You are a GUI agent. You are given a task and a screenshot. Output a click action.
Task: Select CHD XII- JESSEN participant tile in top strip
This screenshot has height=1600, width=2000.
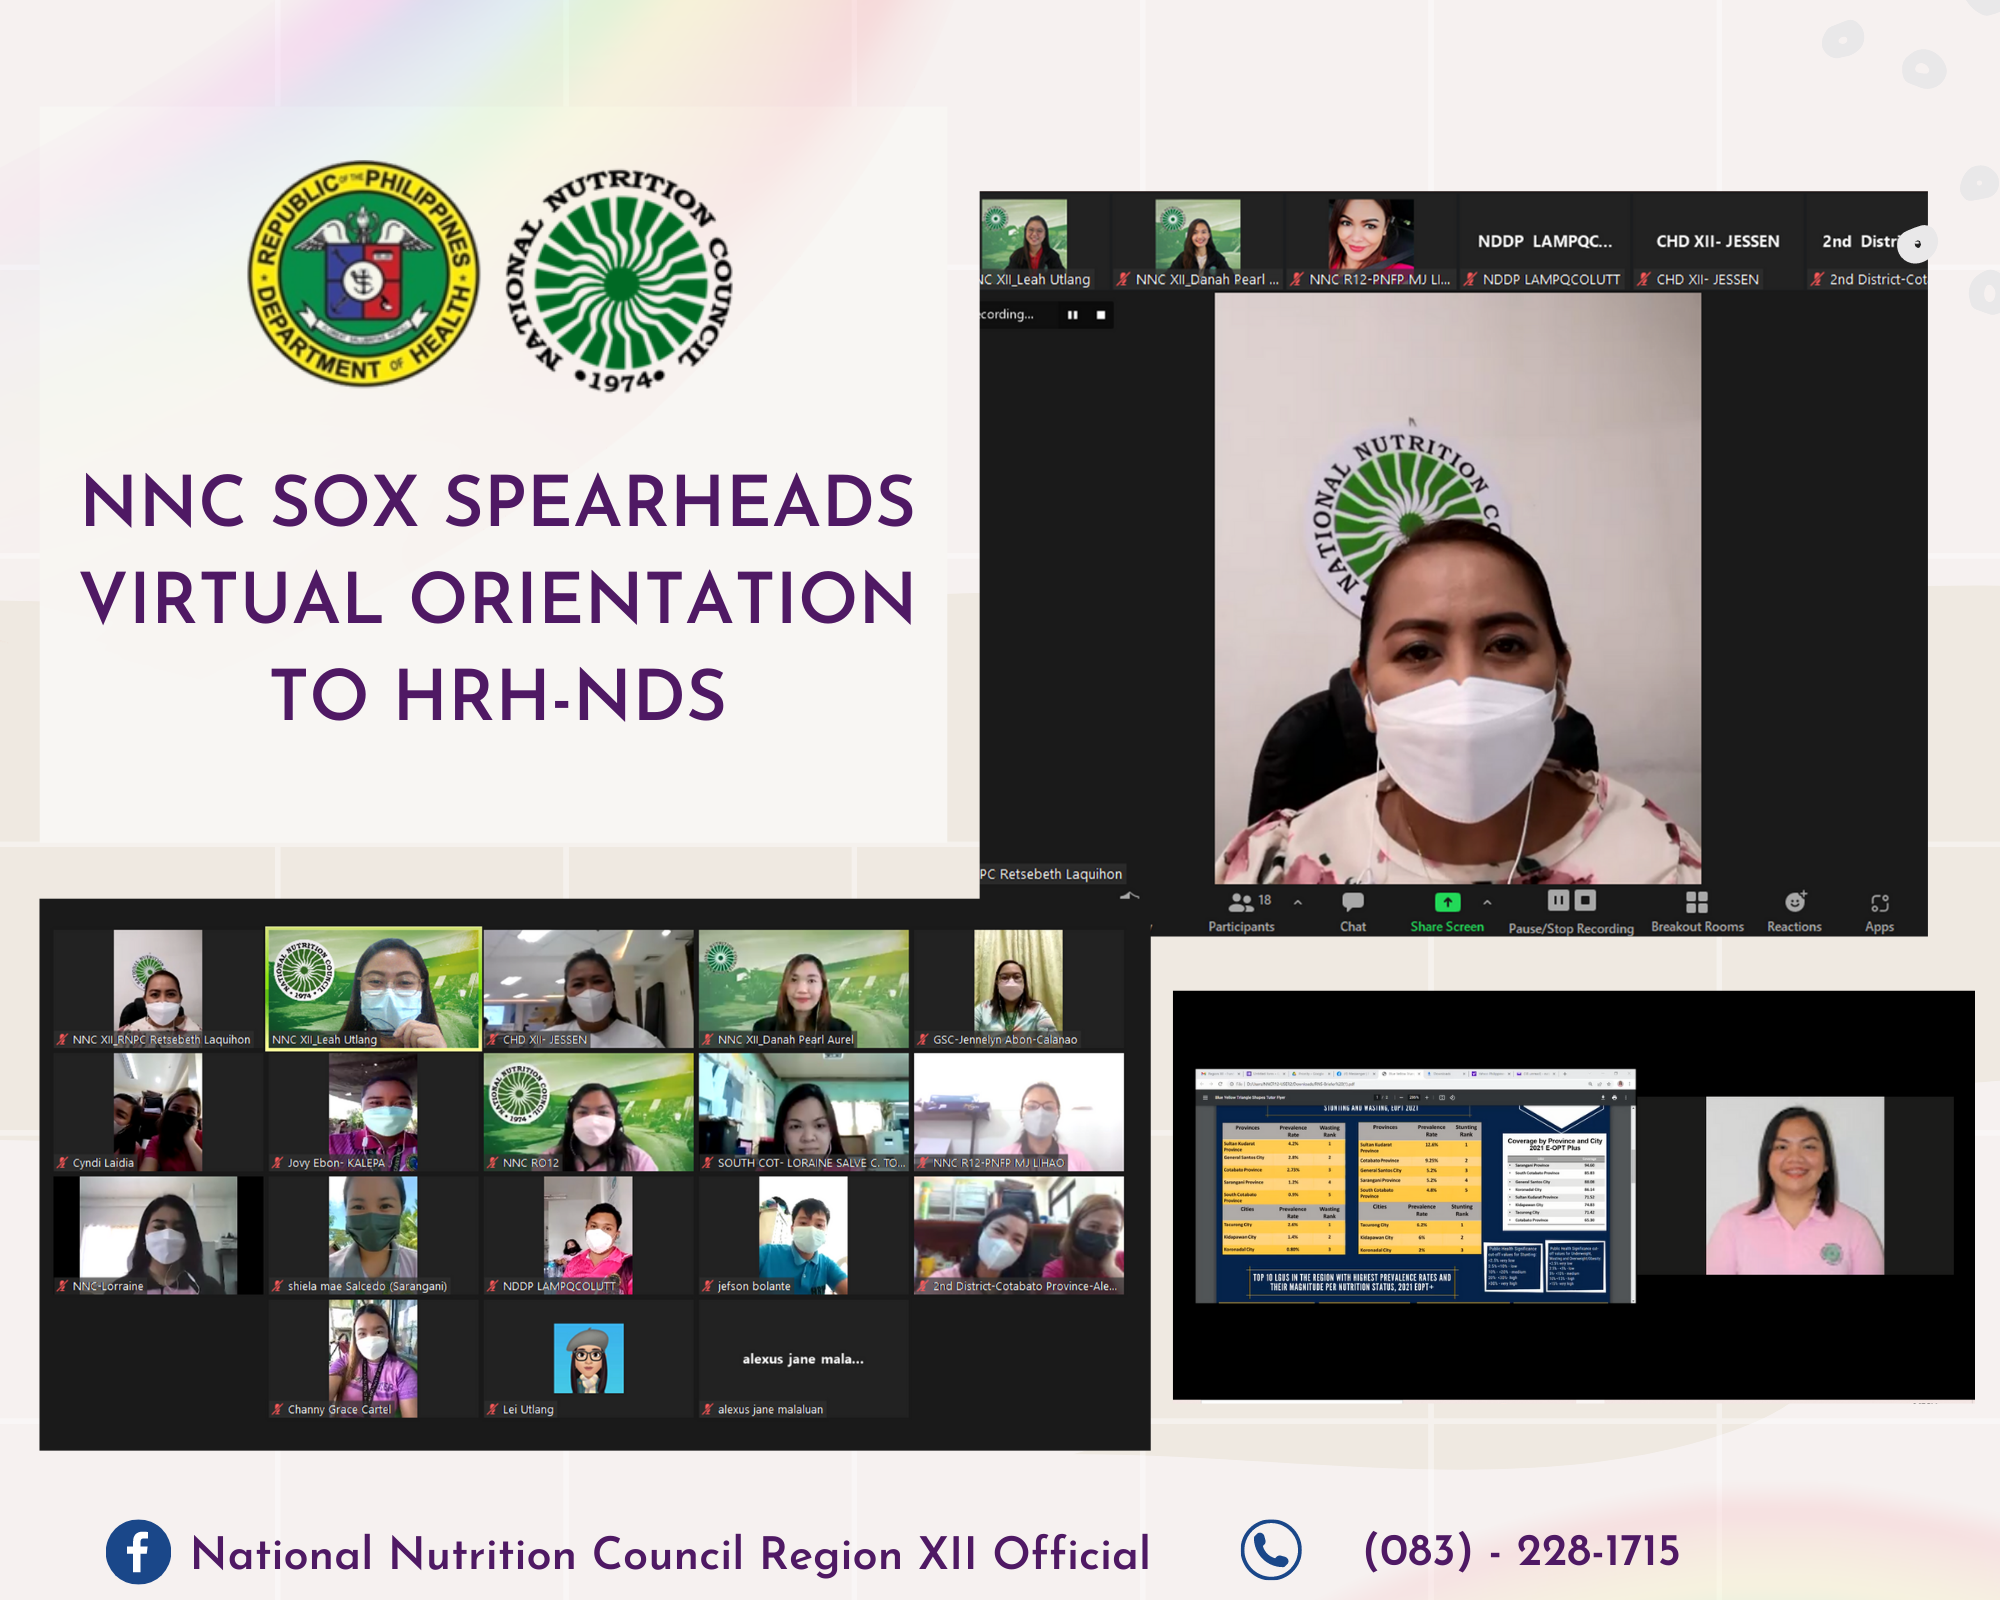click(1717, 242)
